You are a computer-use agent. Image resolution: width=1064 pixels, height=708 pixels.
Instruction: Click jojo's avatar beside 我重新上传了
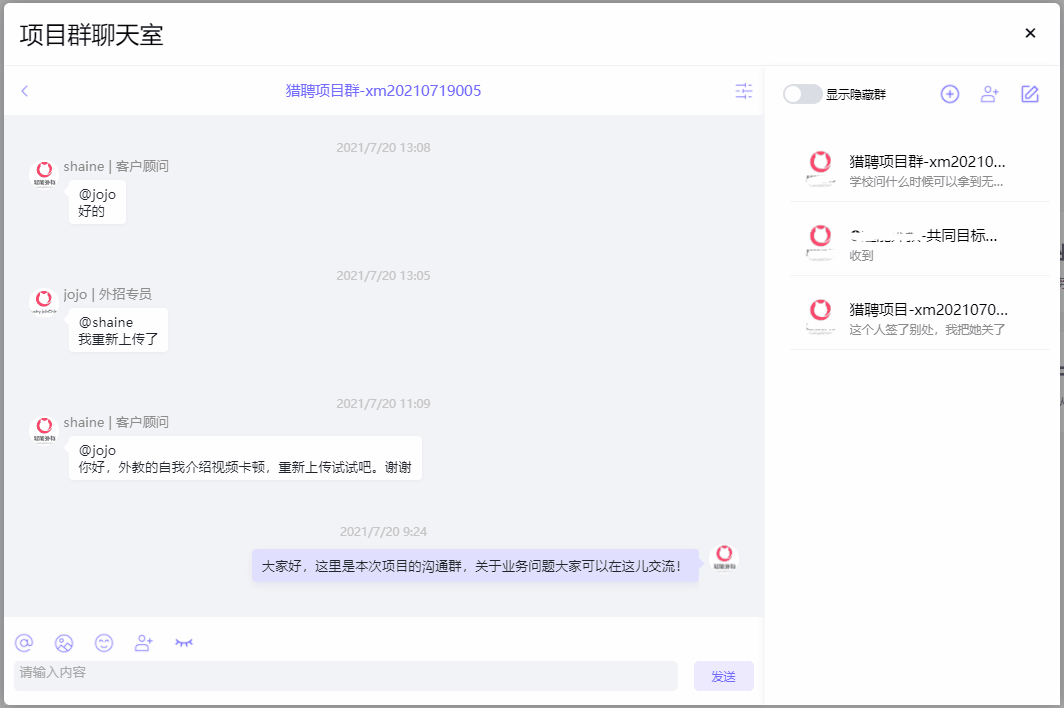tap(44, 302)
